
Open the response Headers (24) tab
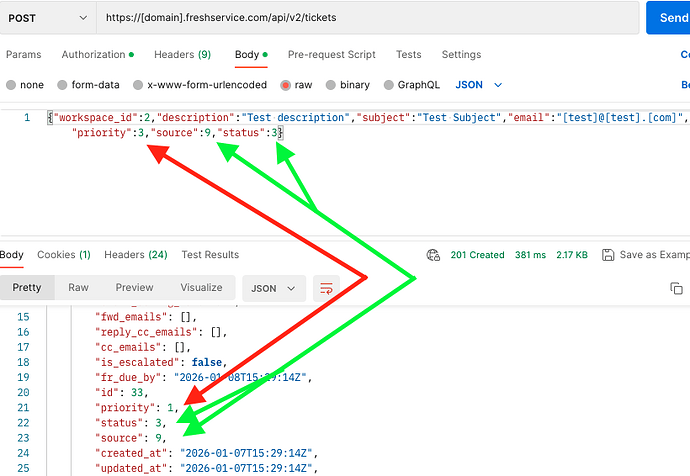coord(135,255)
